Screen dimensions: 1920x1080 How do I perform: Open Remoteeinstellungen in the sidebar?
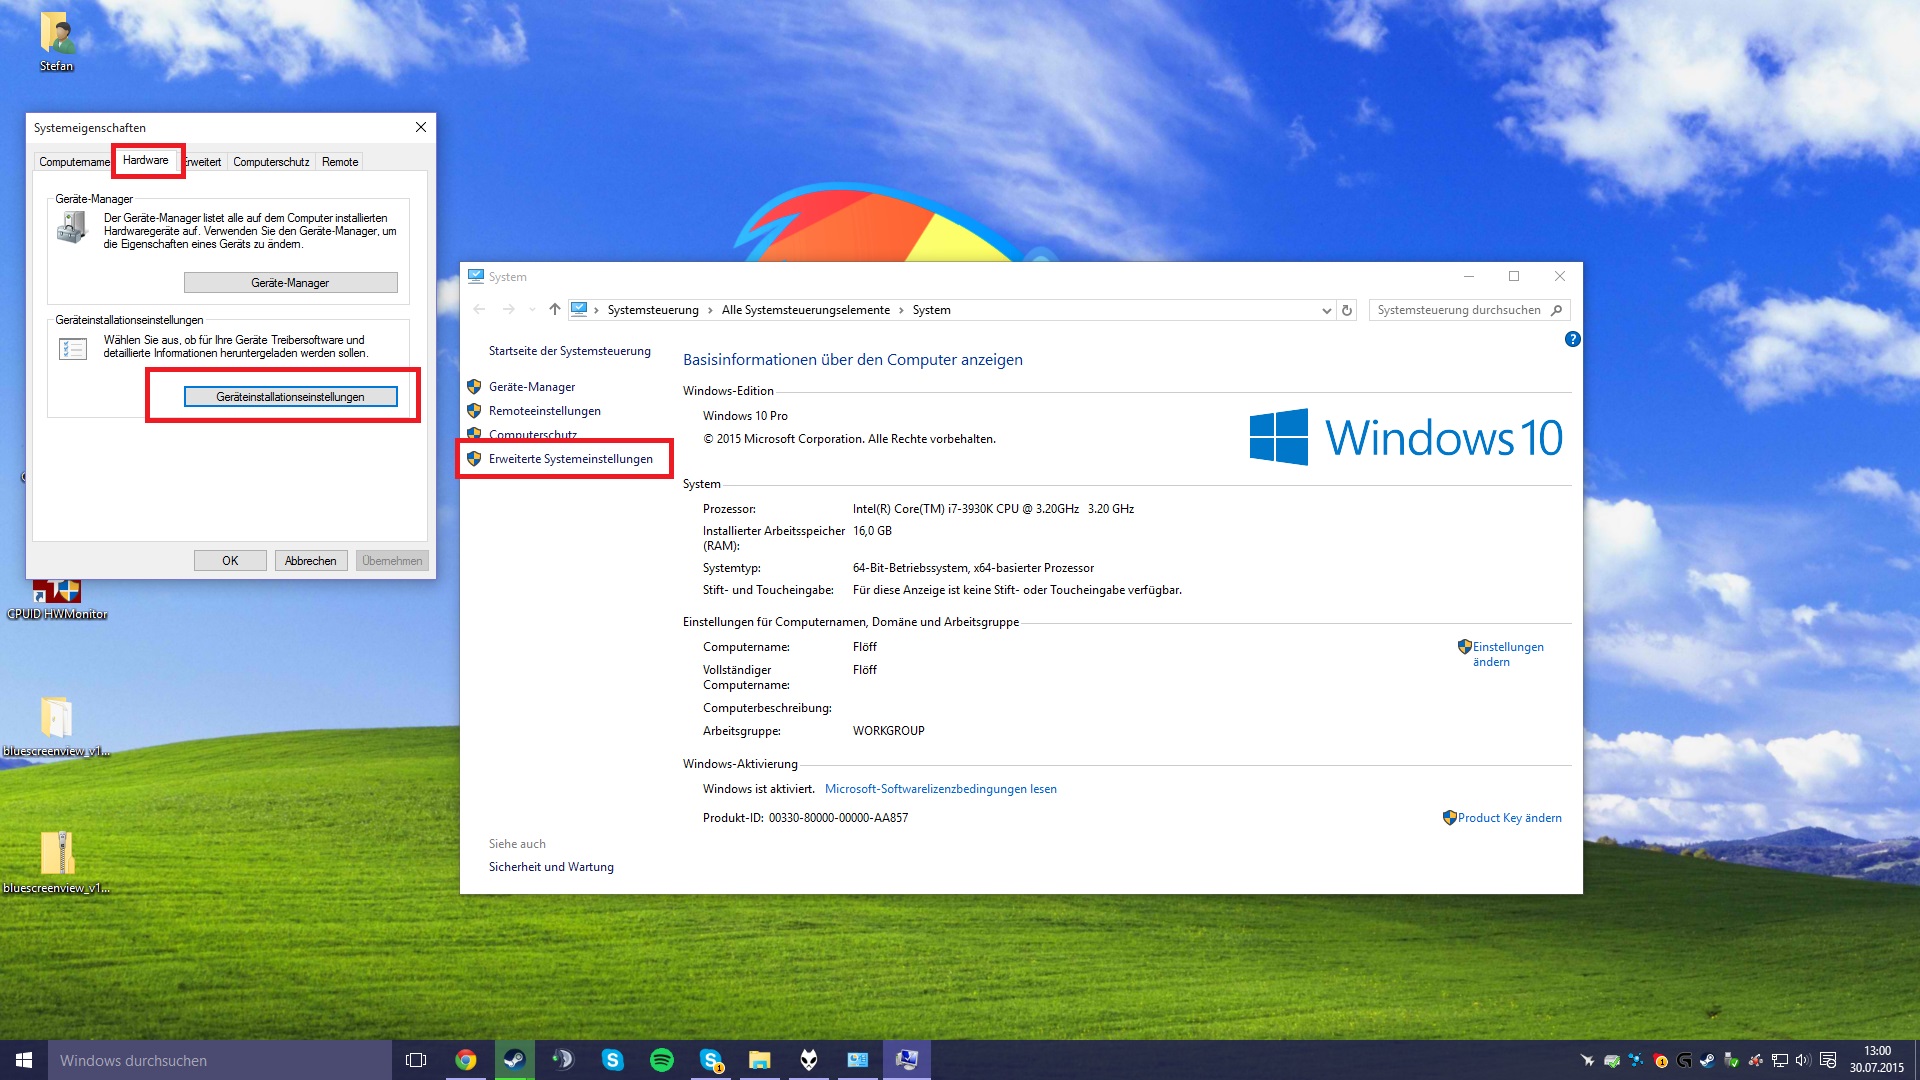point(545,411)
